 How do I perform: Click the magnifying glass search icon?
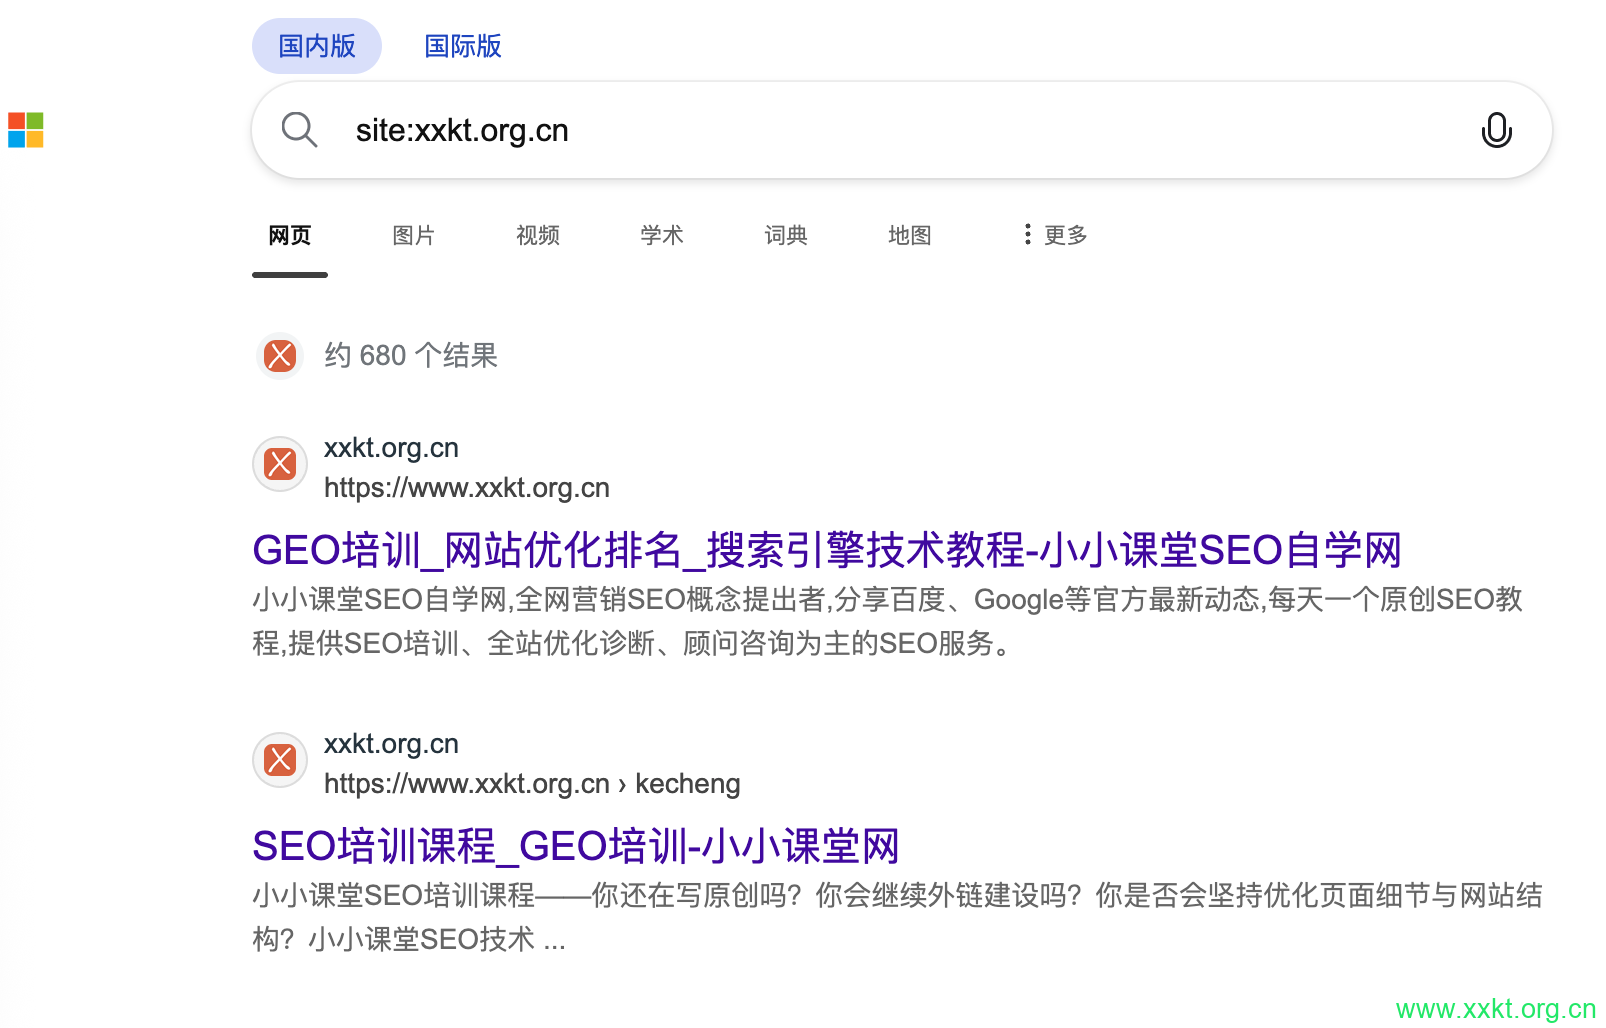tap(299, 130)
